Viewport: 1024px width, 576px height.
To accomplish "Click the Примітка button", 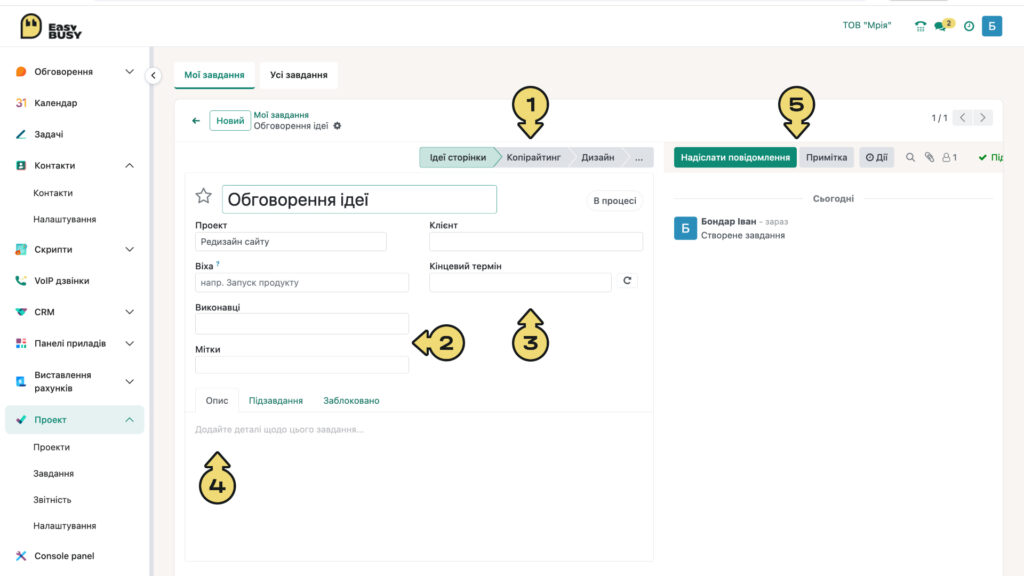I will (x=826, y=157).
